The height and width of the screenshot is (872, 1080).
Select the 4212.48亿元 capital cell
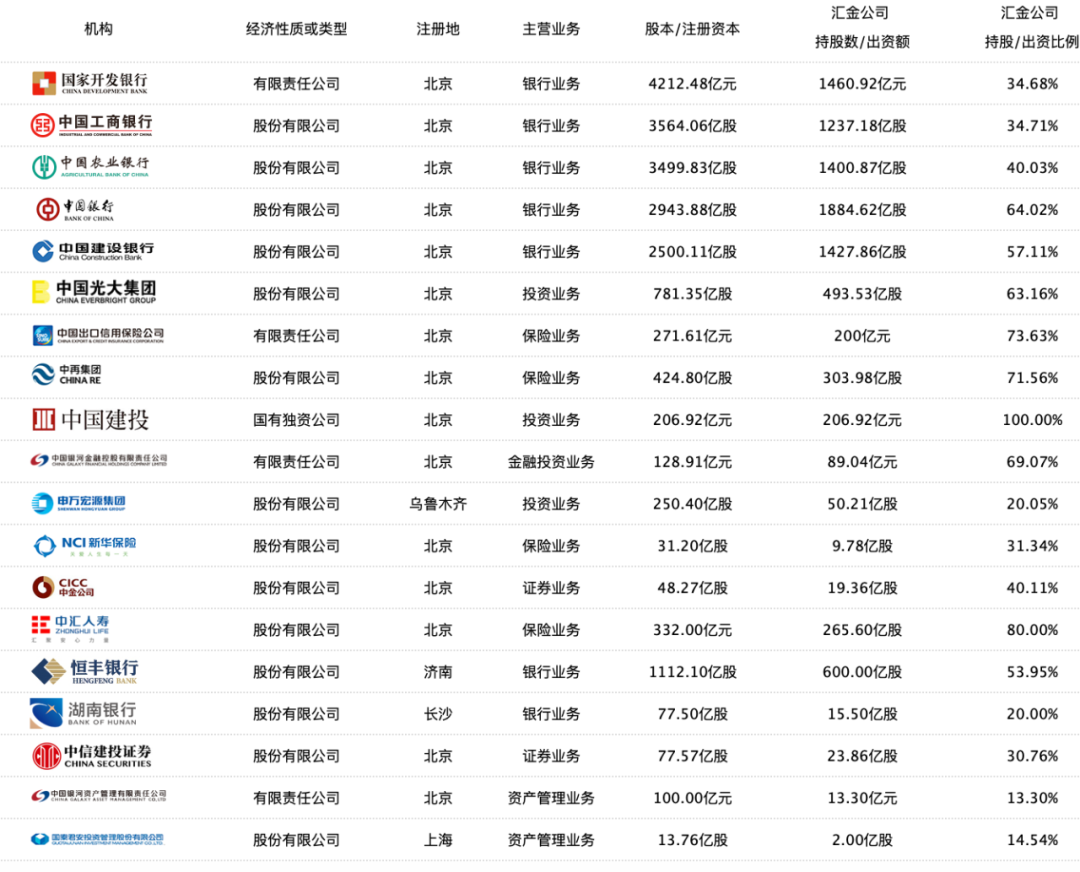(692, 84)
